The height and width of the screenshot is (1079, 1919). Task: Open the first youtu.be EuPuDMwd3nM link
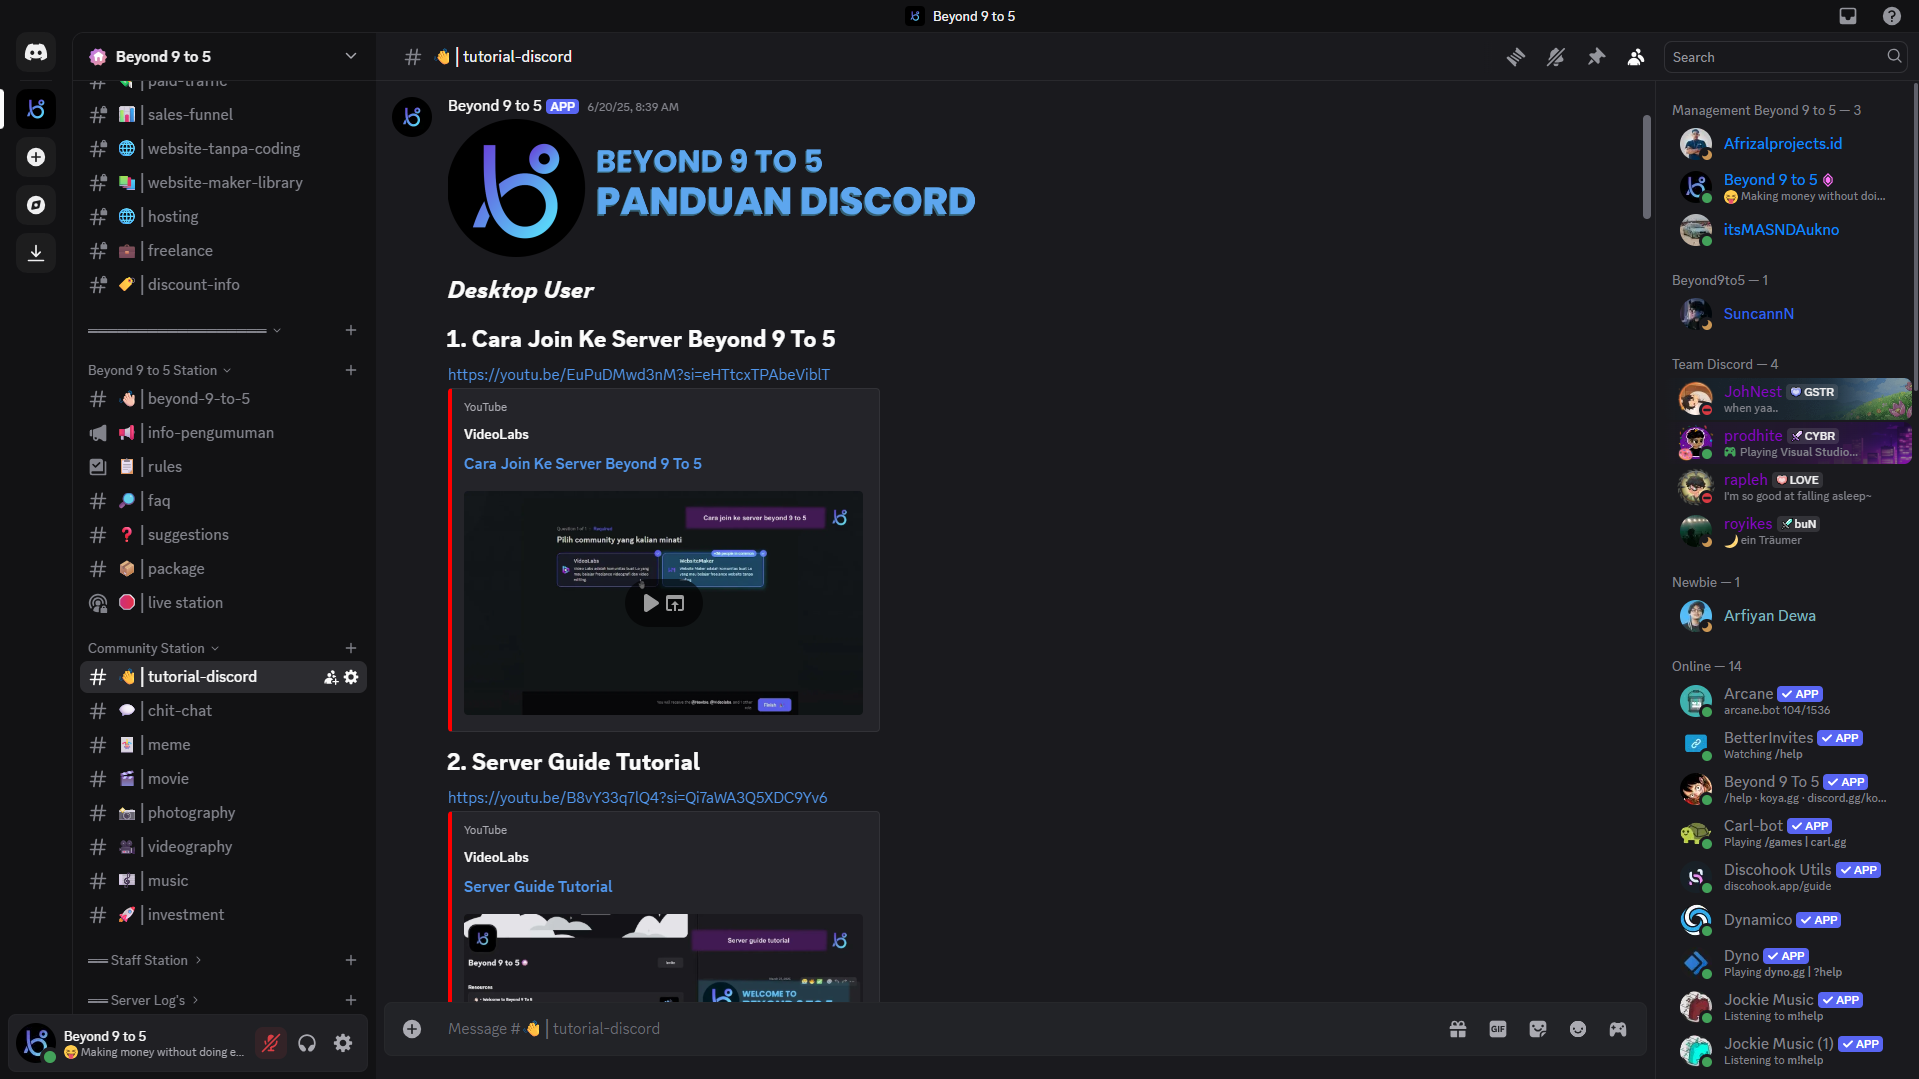click(x=639, y=375)
